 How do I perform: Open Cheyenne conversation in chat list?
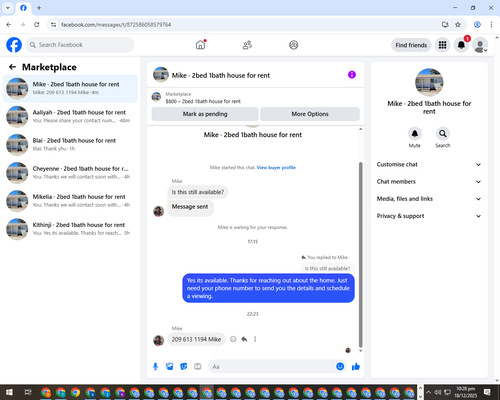[70, 173]
